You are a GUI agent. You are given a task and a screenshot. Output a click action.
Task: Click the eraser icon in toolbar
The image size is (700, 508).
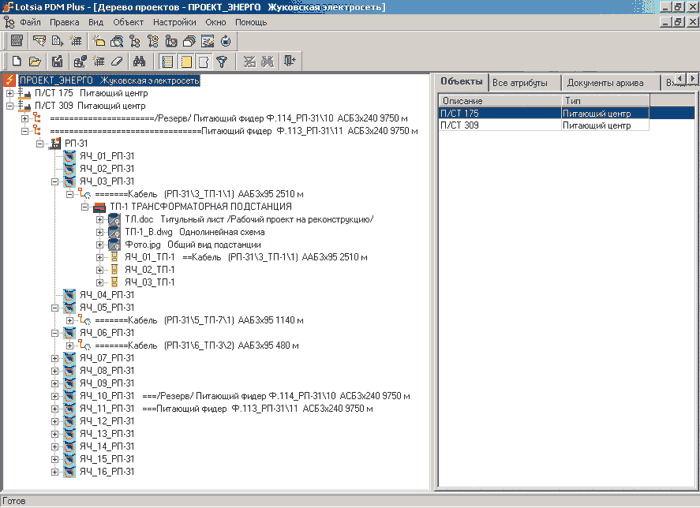coord(116,62)
